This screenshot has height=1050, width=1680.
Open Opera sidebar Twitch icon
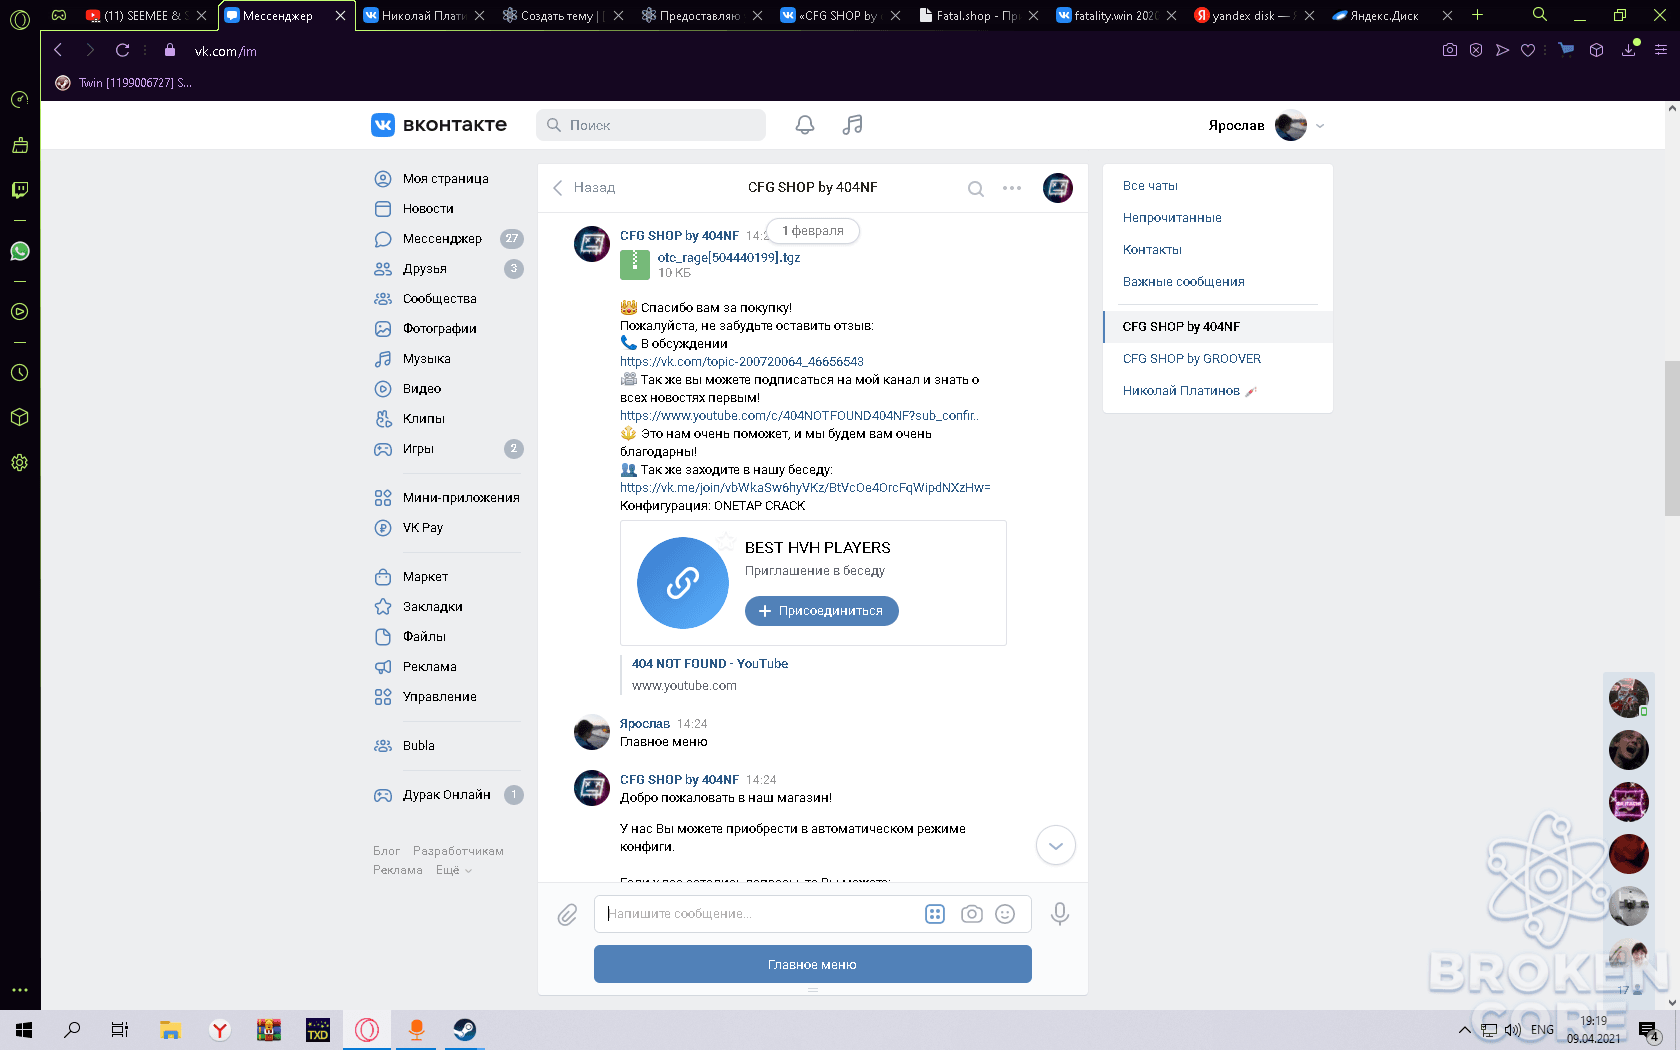coord(20,190)
